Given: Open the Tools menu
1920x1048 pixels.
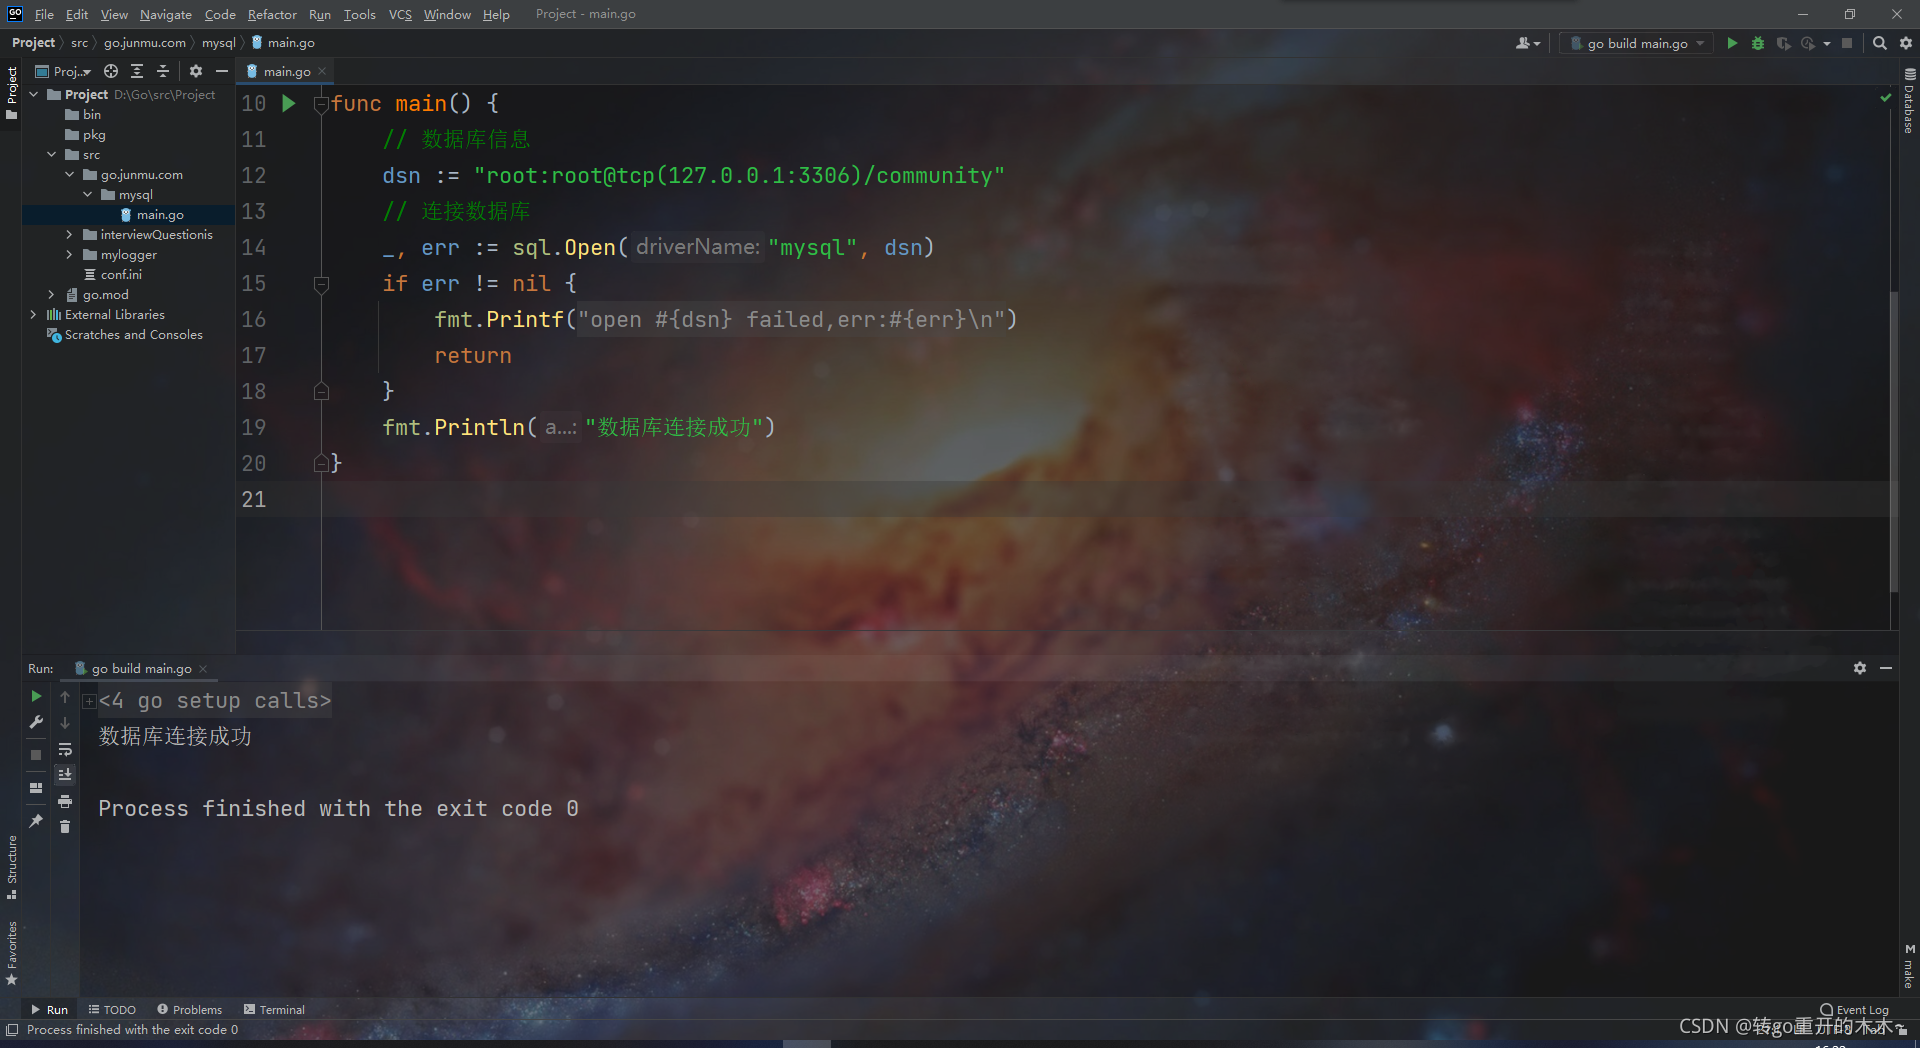Looking at the screenshot, I should tap(359, 14).
